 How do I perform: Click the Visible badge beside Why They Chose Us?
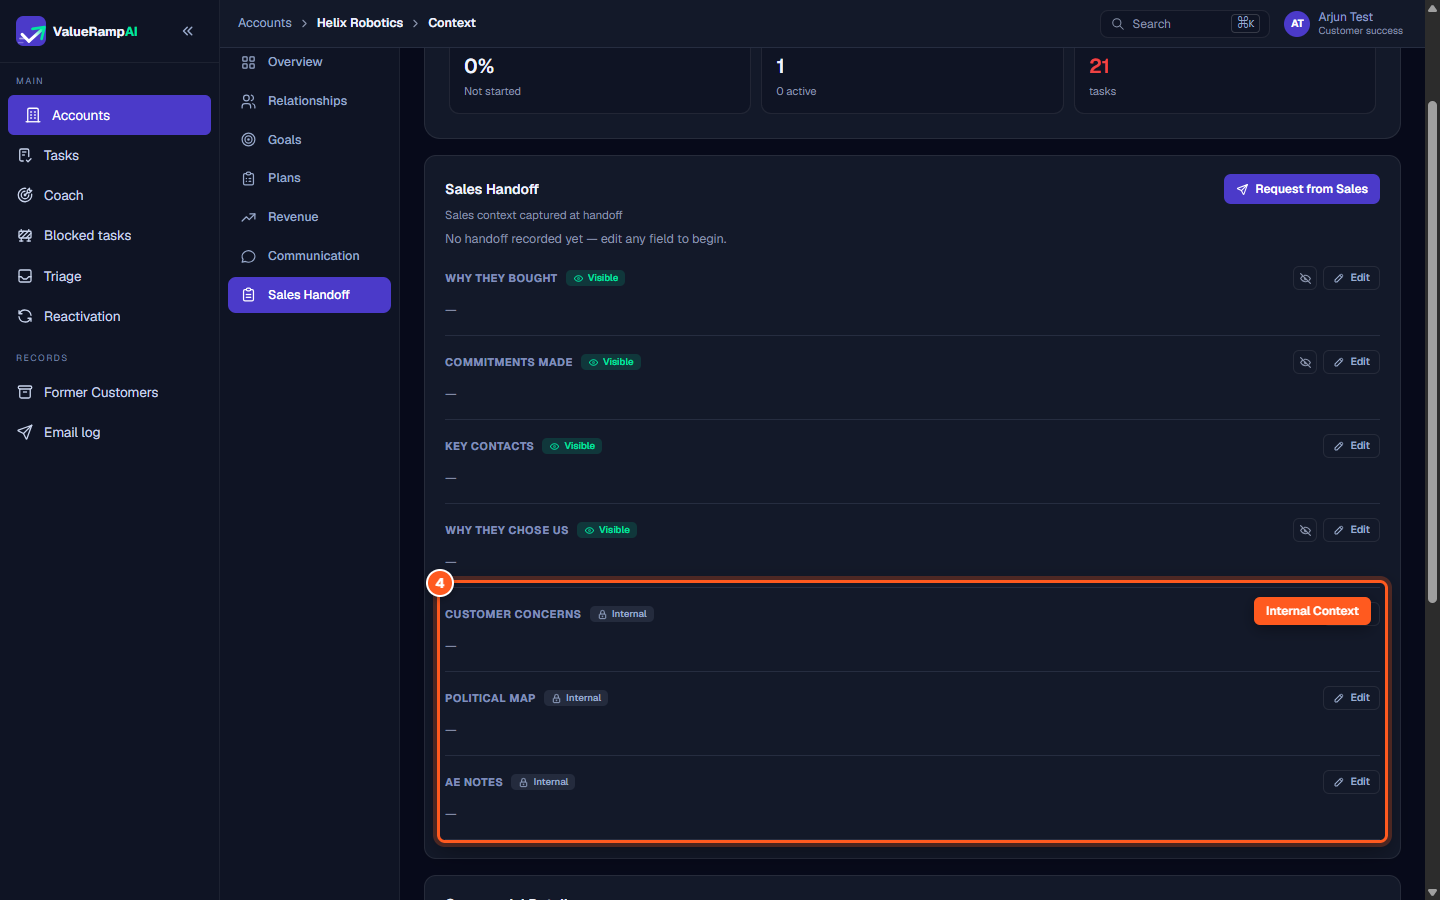point(607,530)
